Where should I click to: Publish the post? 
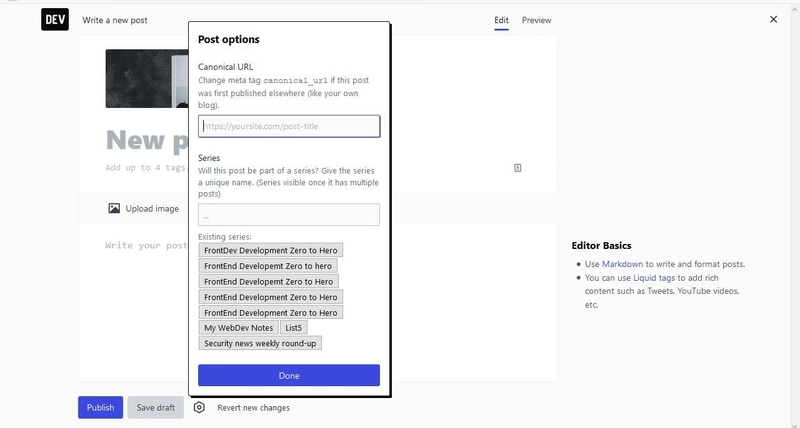[101, 407]
